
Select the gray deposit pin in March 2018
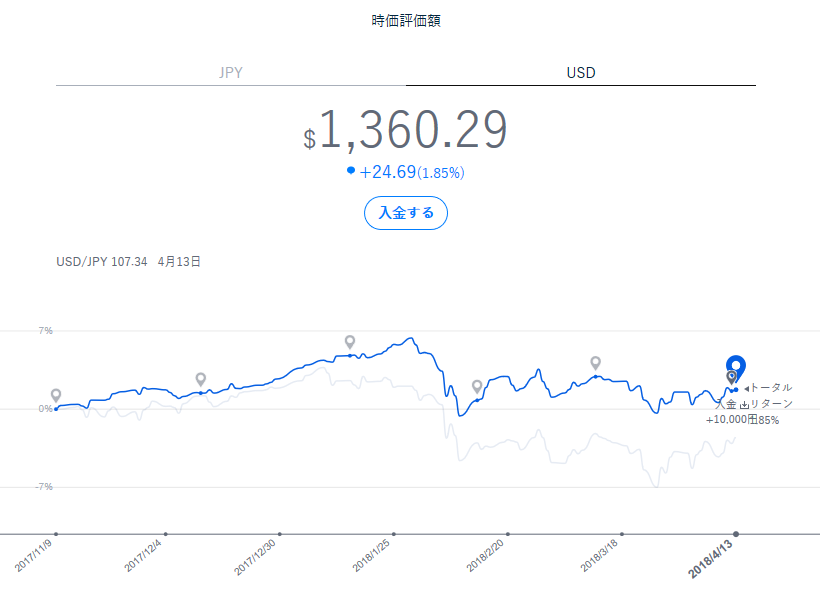[x=595, y=362]
